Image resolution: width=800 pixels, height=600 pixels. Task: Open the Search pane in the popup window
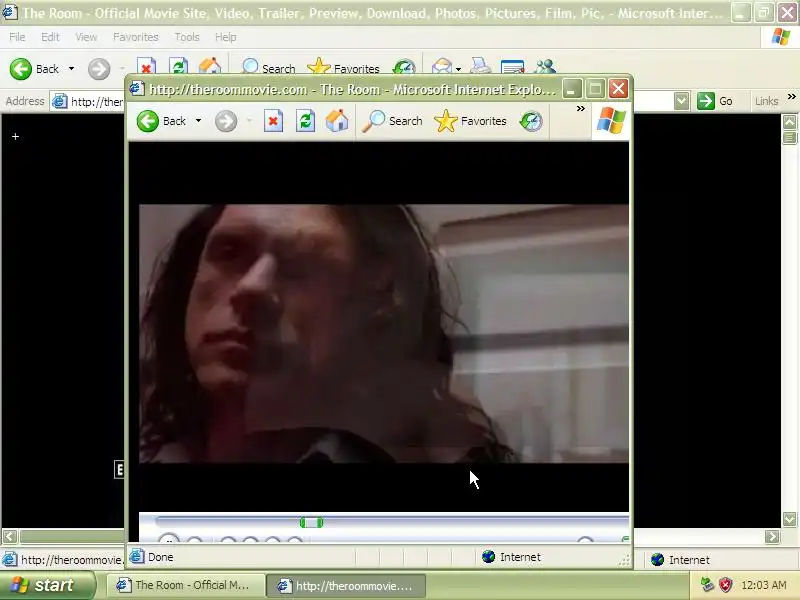click(x=392, y=121)
